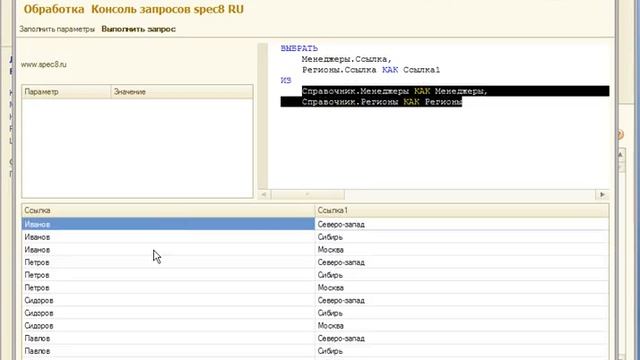Click the 'Регионы.Ссылка КАК Ссылка1' line
The height and width of the screenshot is (360, 640).
tap(371, 70)
